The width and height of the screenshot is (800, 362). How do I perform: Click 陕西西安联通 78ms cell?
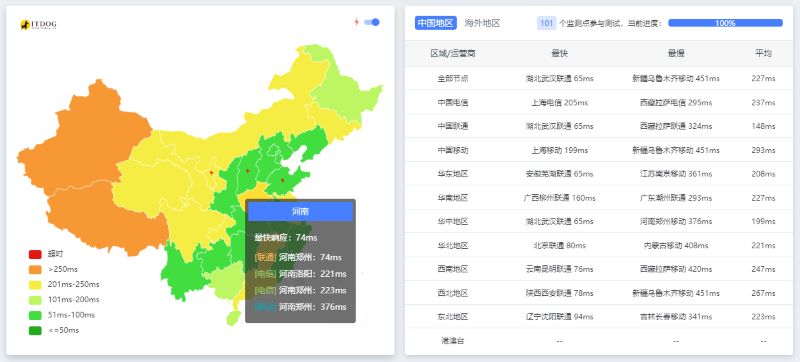point(559,293)
